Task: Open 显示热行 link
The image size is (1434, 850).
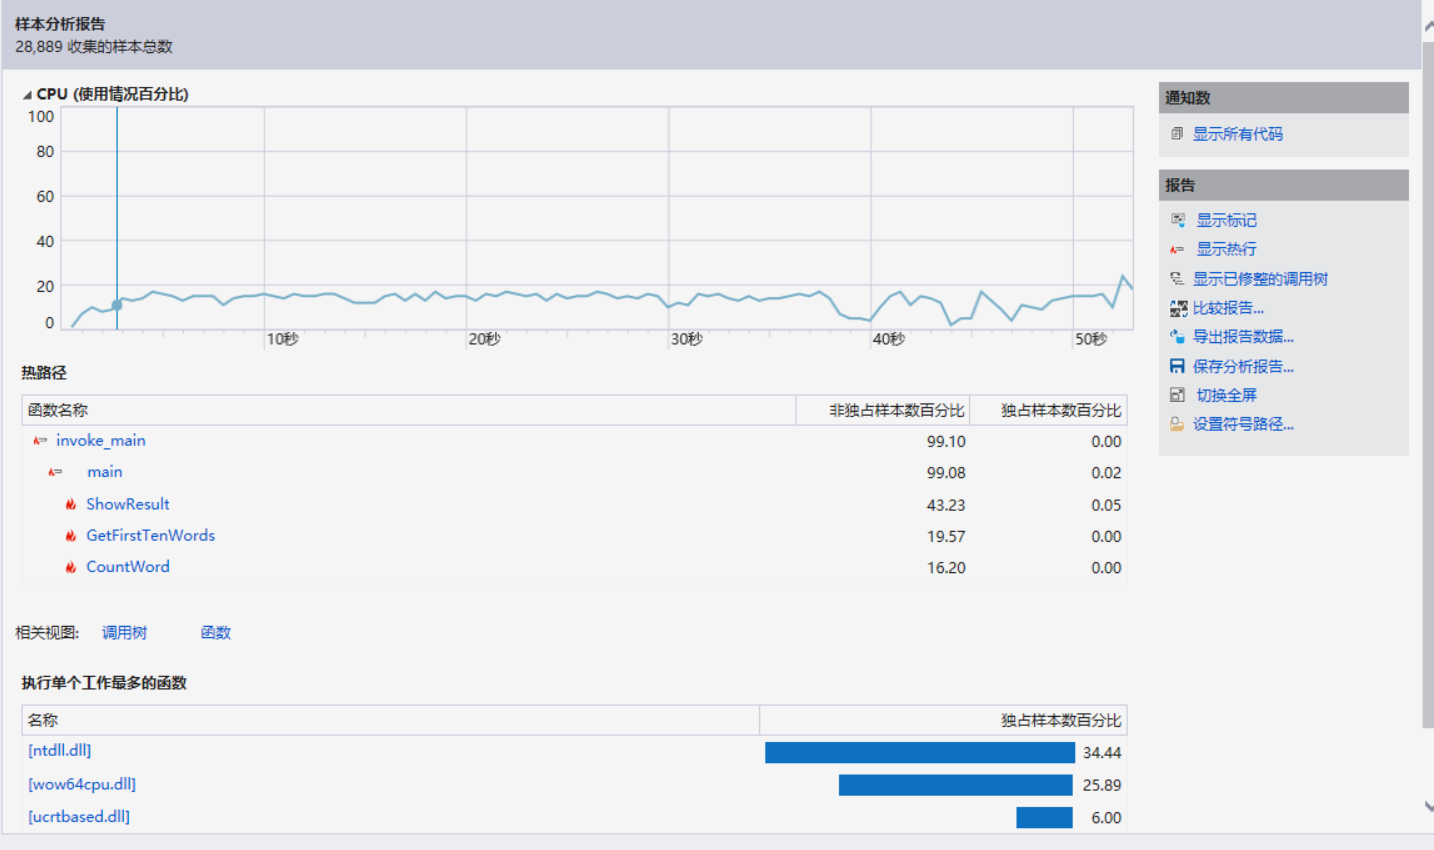Action: pyautogui.click(x=1226, y=249)
